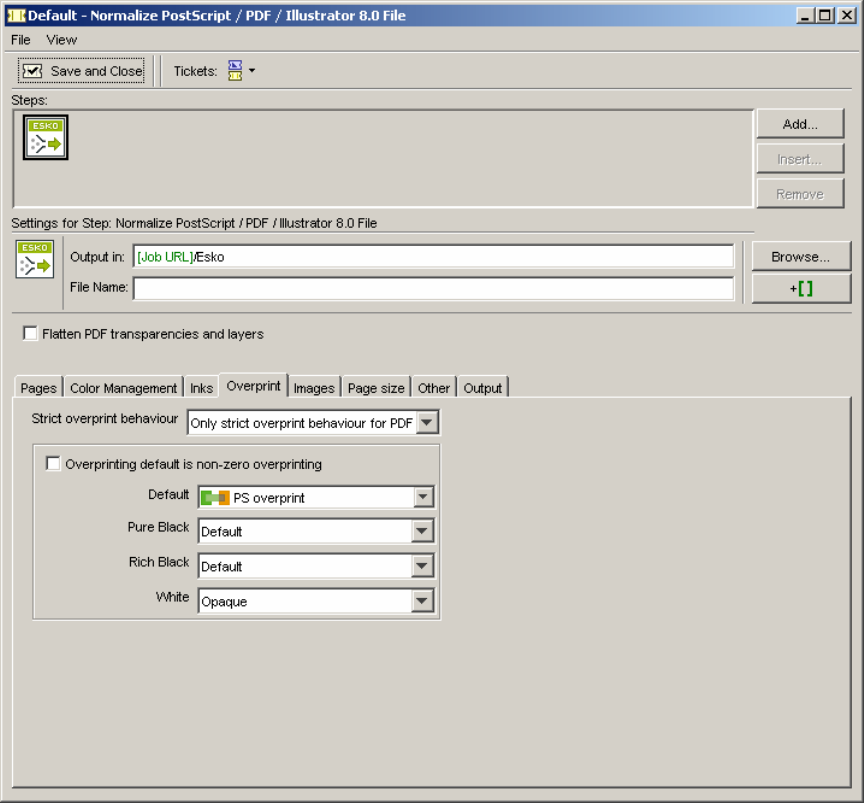Click the Tickets dropdown arrow
Screen dimensions: 864x803
pyautogui.click(x=252, y=71)
